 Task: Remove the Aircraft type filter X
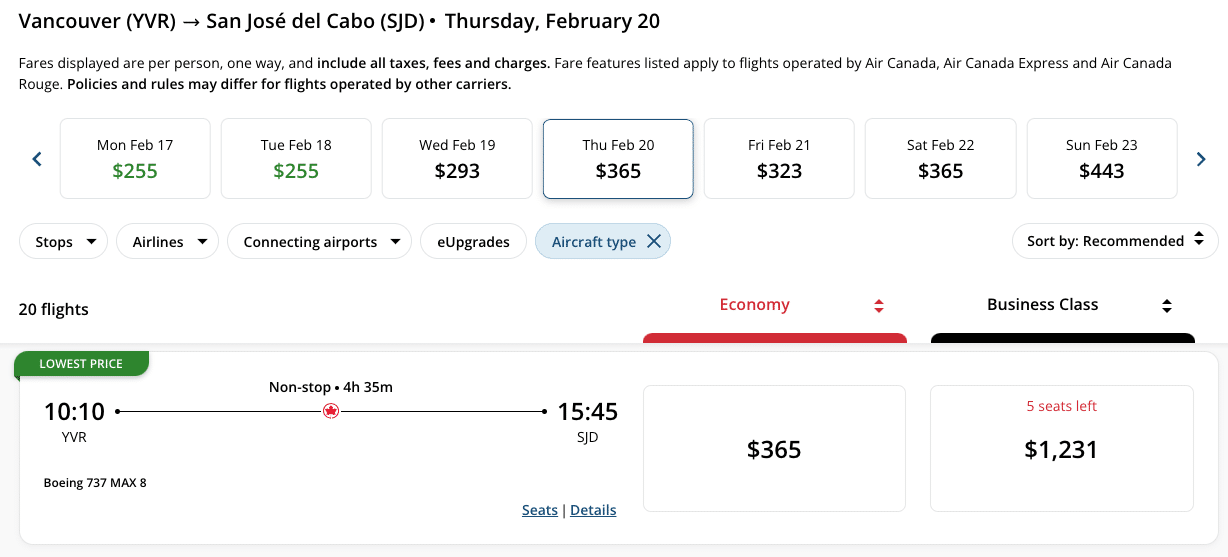tap(654, 241)
